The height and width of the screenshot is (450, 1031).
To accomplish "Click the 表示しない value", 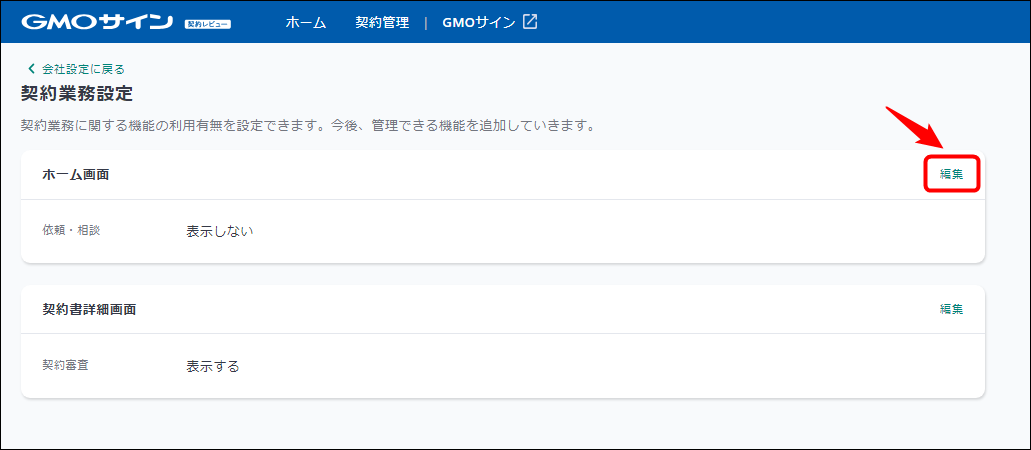I will [x=220, y=231].
